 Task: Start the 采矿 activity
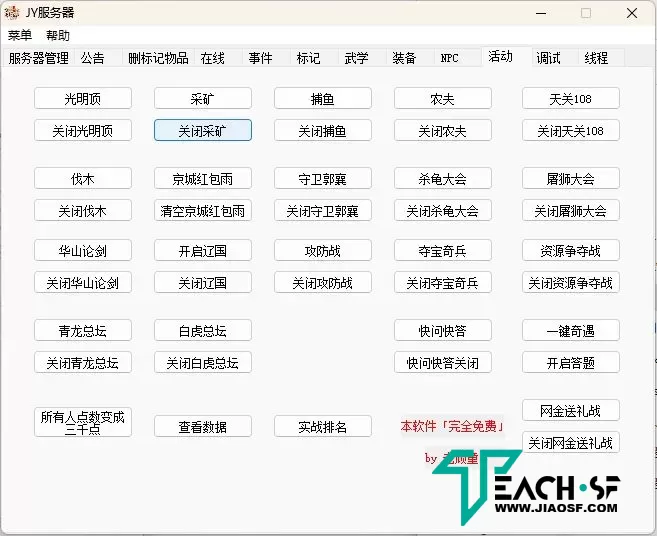(x=203, y=98)
